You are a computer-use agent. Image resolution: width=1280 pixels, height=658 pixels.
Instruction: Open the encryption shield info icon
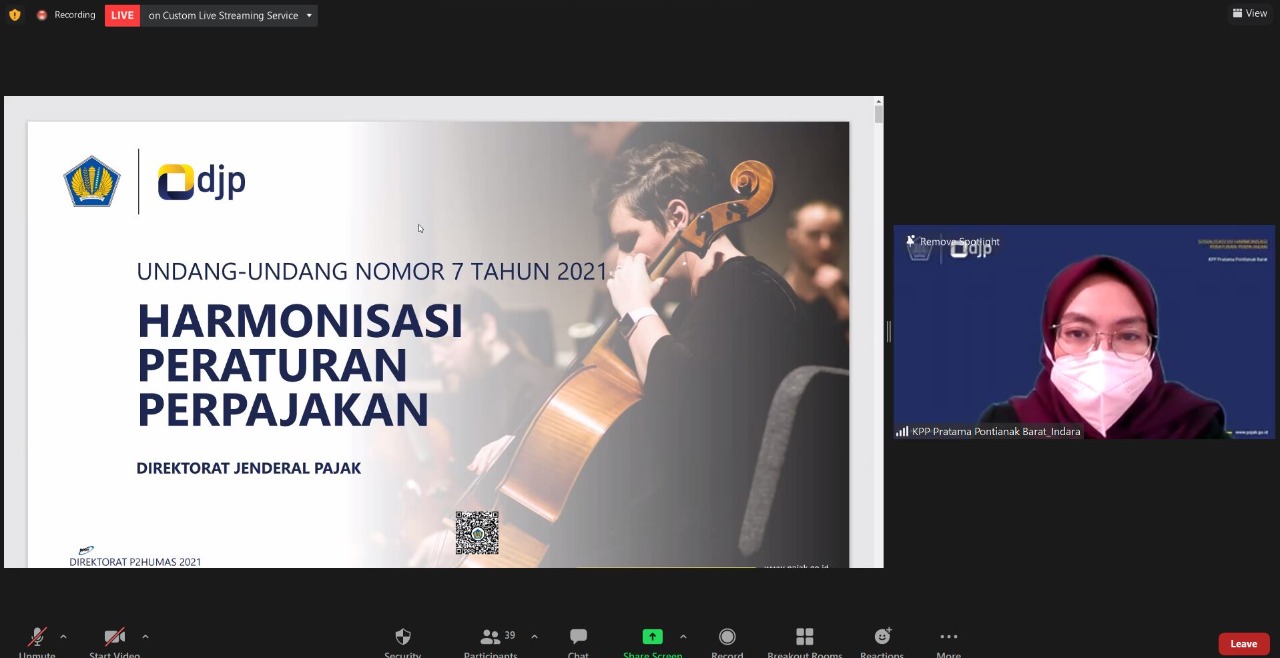click(14, 15)
